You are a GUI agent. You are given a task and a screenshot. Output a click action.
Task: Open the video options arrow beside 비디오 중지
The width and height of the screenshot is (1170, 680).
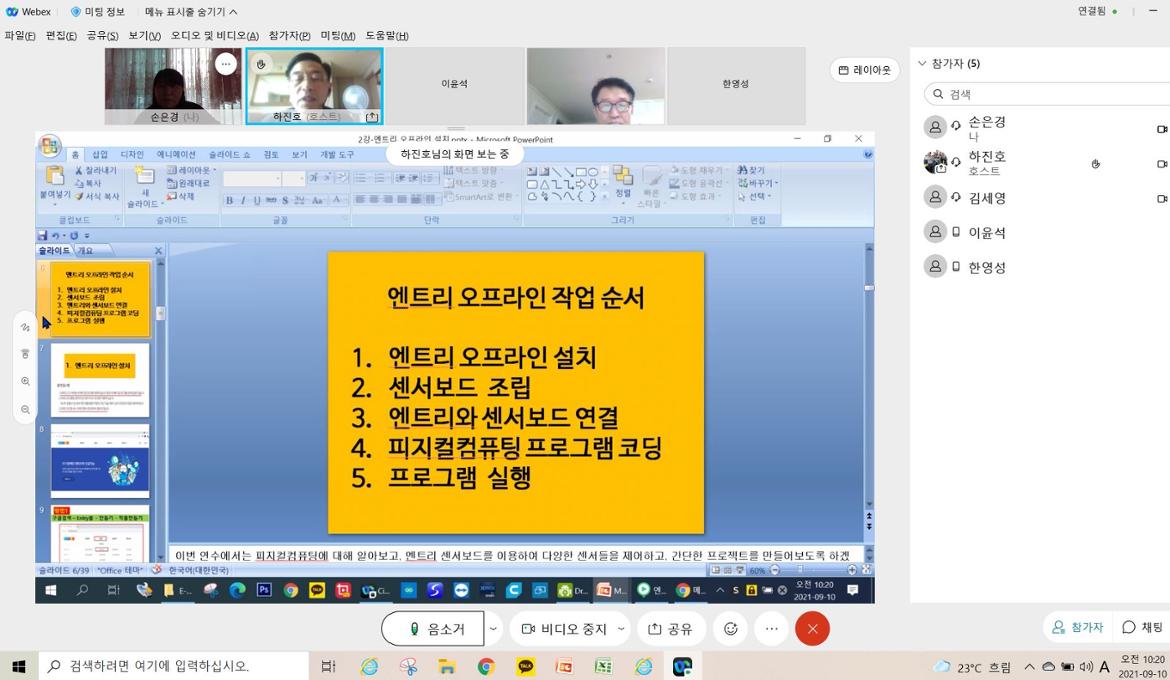point(622,628)
